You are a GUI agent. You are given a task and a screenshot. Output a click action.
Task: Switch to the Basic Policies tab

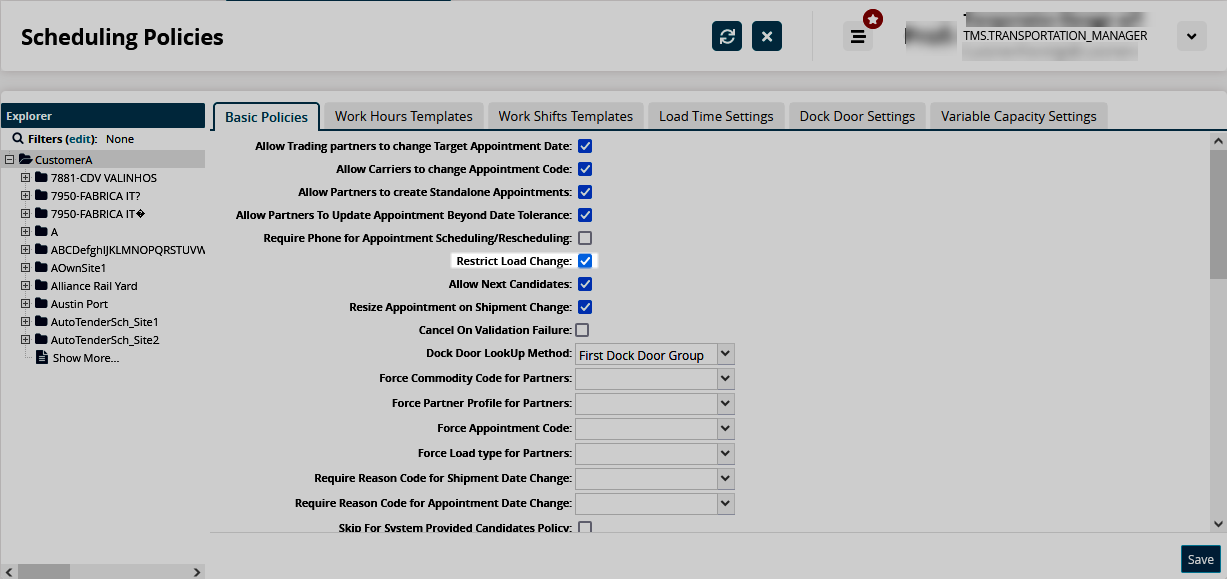[267, 116]
